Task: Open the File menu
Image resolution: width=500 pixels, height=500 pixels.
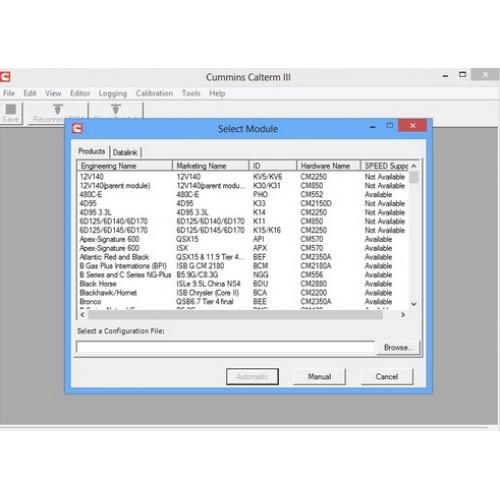Action: pyautogui.click(x=9, y=93)
